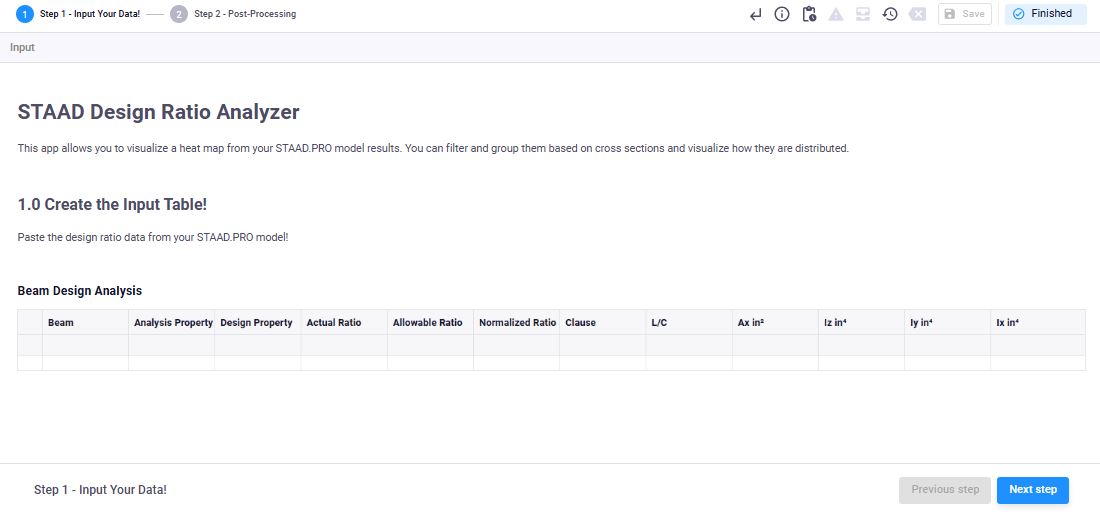Image resolution: width=1100 pixels, height=514 pixels.
Task: Click the 1.0 Create the Input Table! heading
Action: (112, 205)
